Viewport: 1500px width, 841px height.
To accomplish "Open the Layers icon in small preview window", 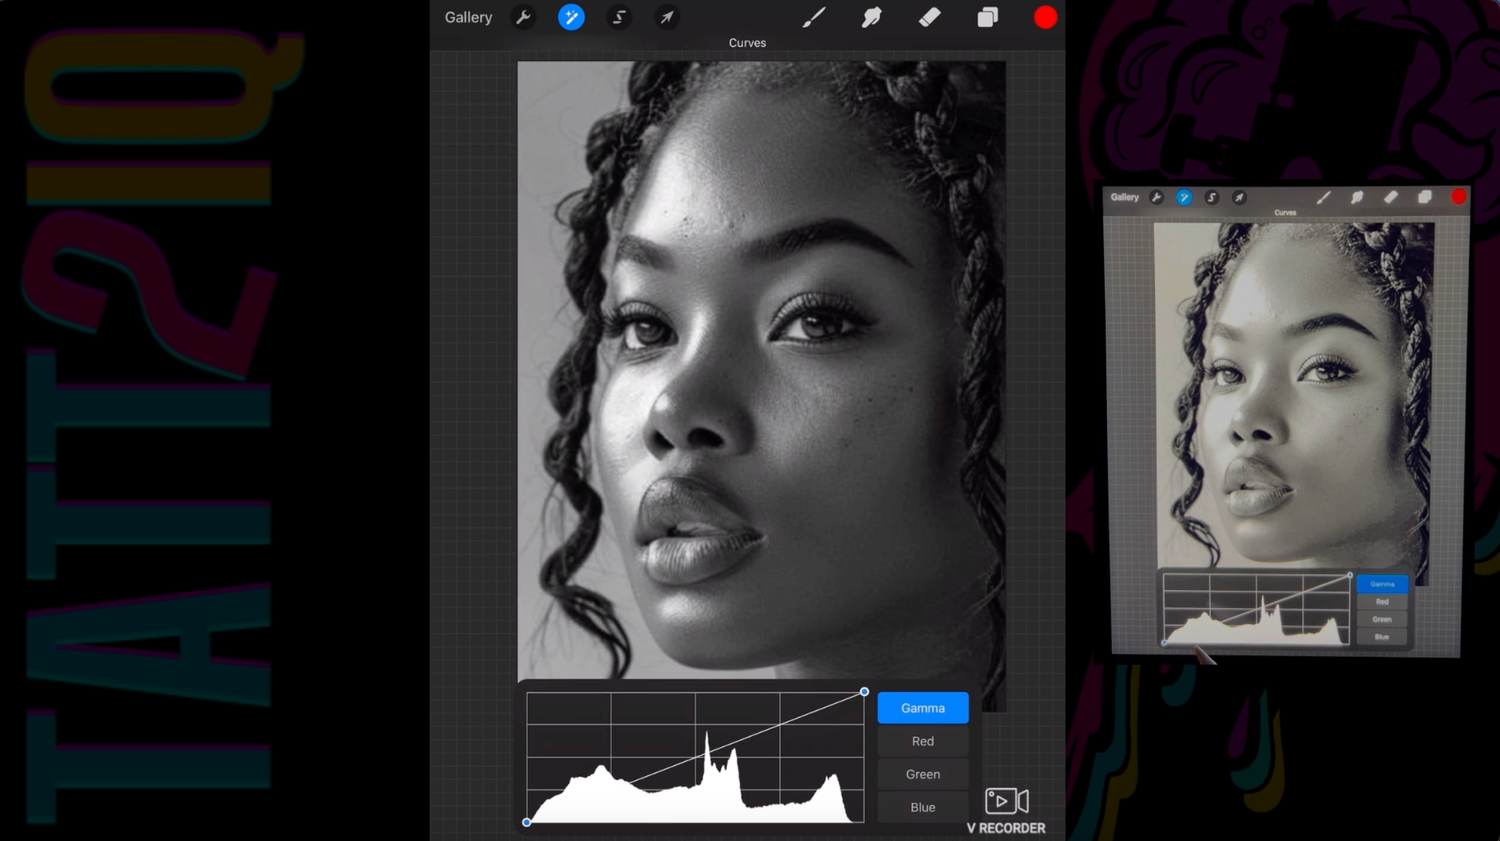I will click(x=1425, y=197).
